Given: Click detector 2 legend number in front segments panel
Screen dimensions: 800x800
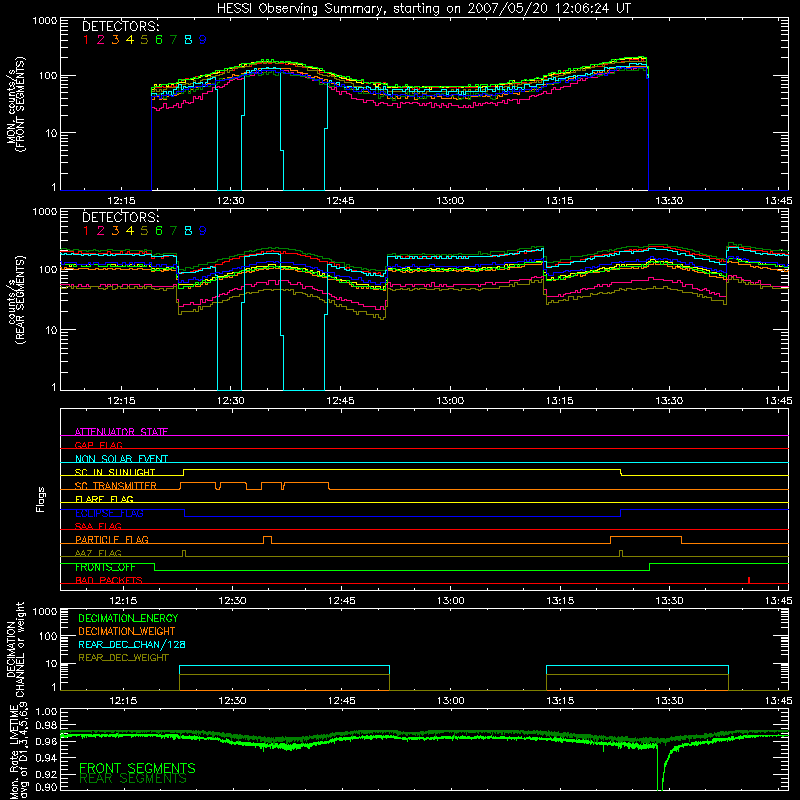Looking at the screenshot, I should coord(101,40).
